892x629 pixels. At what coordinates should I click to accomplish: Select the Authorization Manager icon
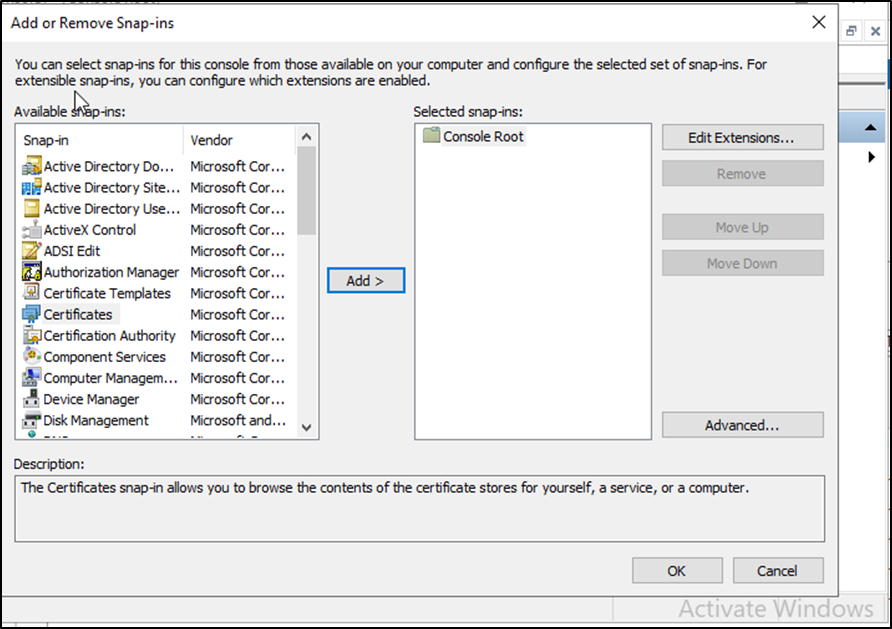[x=31, y=272]
